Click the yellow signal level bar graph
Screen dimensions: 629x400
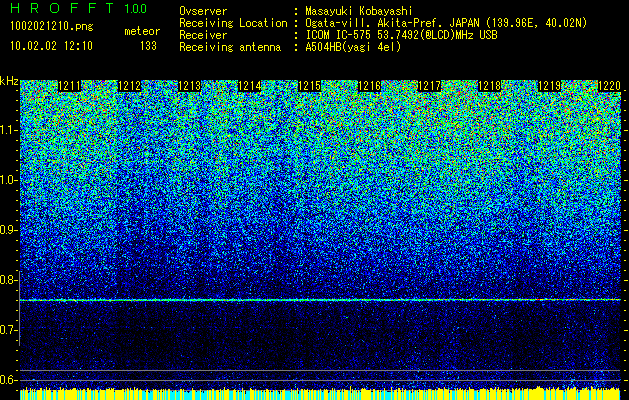320,394
